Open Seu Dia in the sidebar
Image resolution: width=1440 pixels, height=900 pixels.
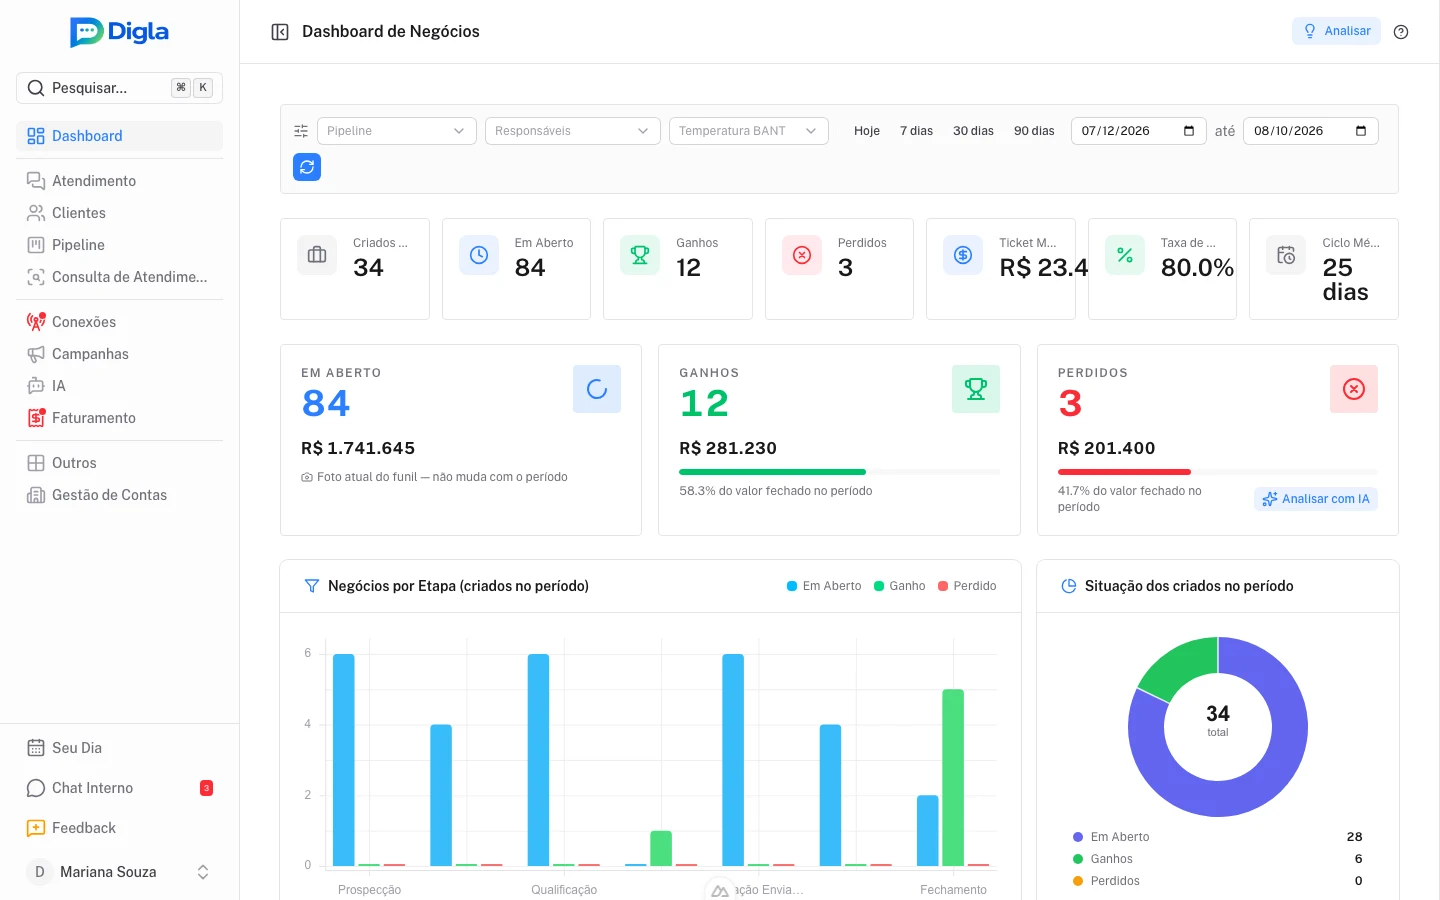click(x=119, y=748)
